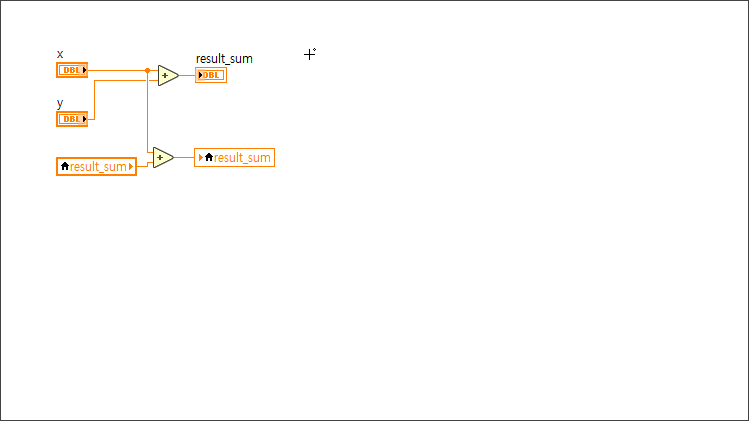
Task: Click the wire between lower Add and result_sum write
Action: pyautogui.click(x=184, y=157)
